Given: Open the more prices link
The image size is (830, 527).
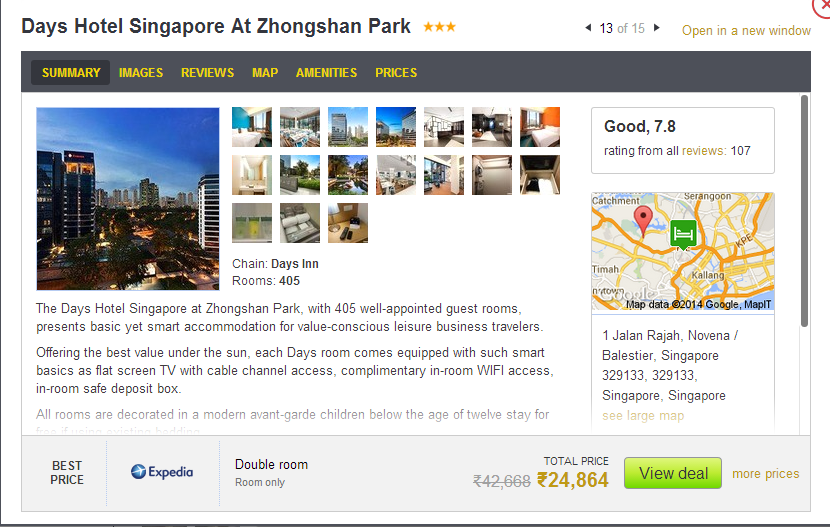Looking at the screenshot, I should [x=765, y=474].
